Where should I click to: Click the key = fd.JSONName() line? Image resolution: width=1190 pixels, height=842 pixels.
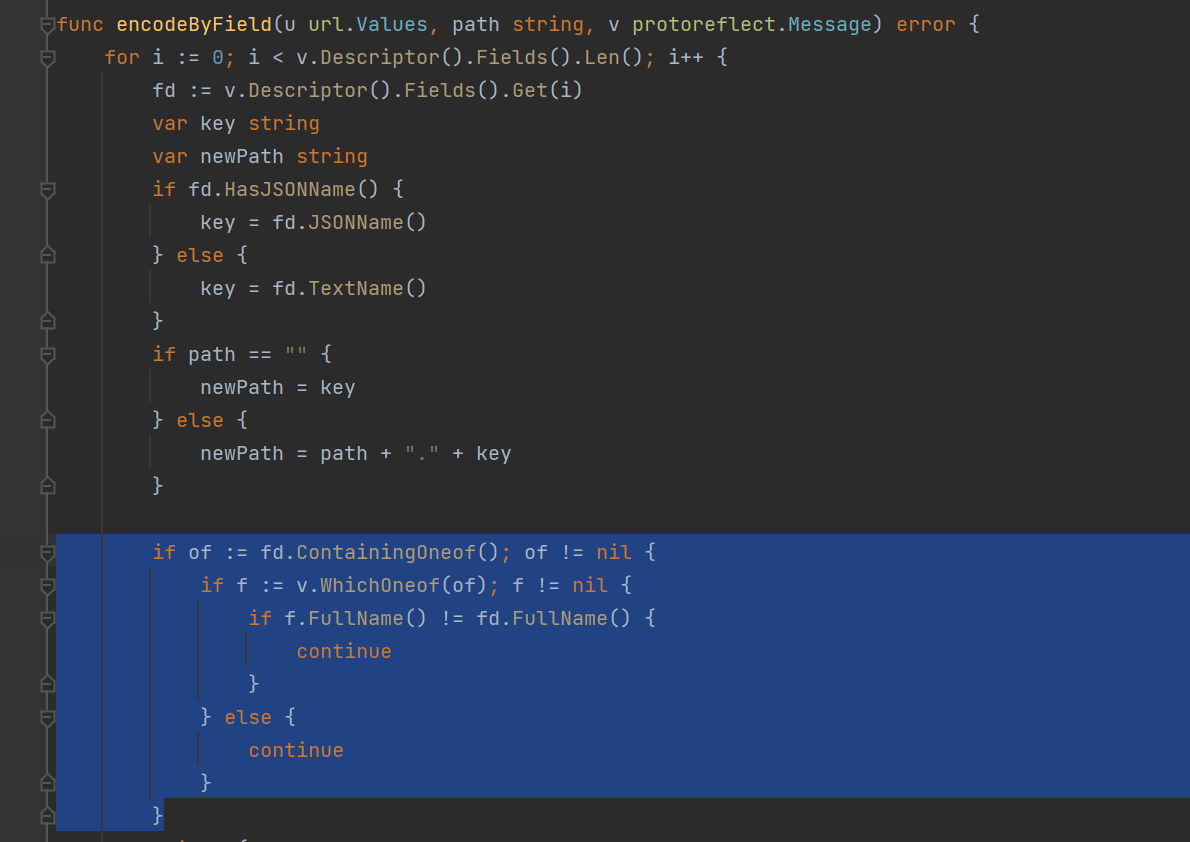pos(313,223)
